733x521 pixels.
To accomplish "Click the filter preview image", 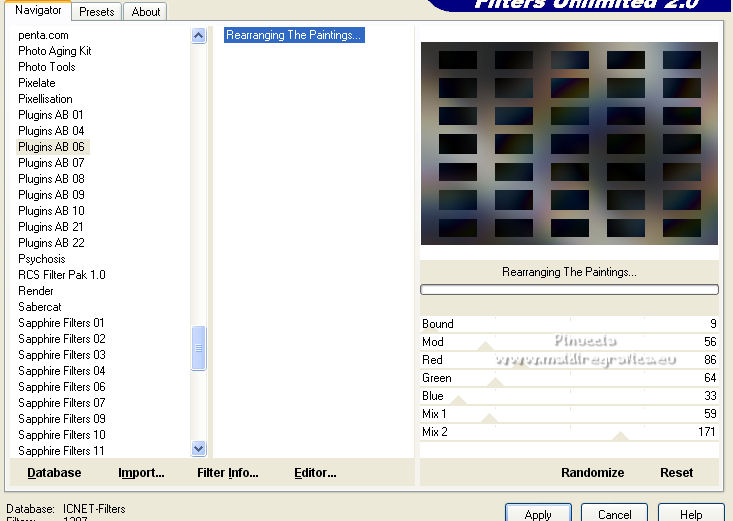I will click(x=569, y=144).
